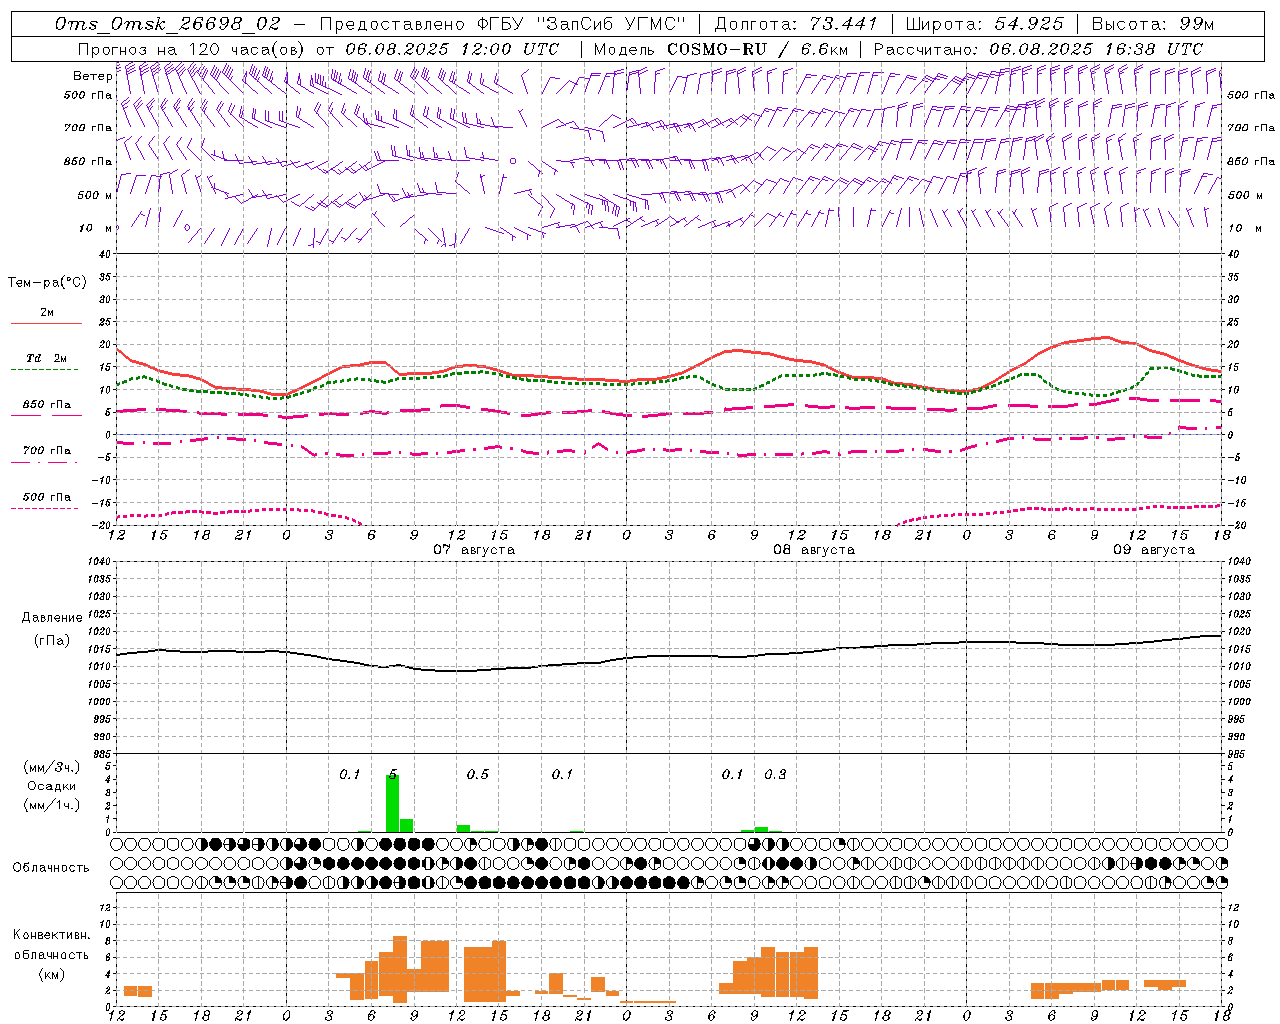Screen dimensions: 1280x1024
Task: Select the 700 гПа temperature legend entry
Action: coord(46,451)
